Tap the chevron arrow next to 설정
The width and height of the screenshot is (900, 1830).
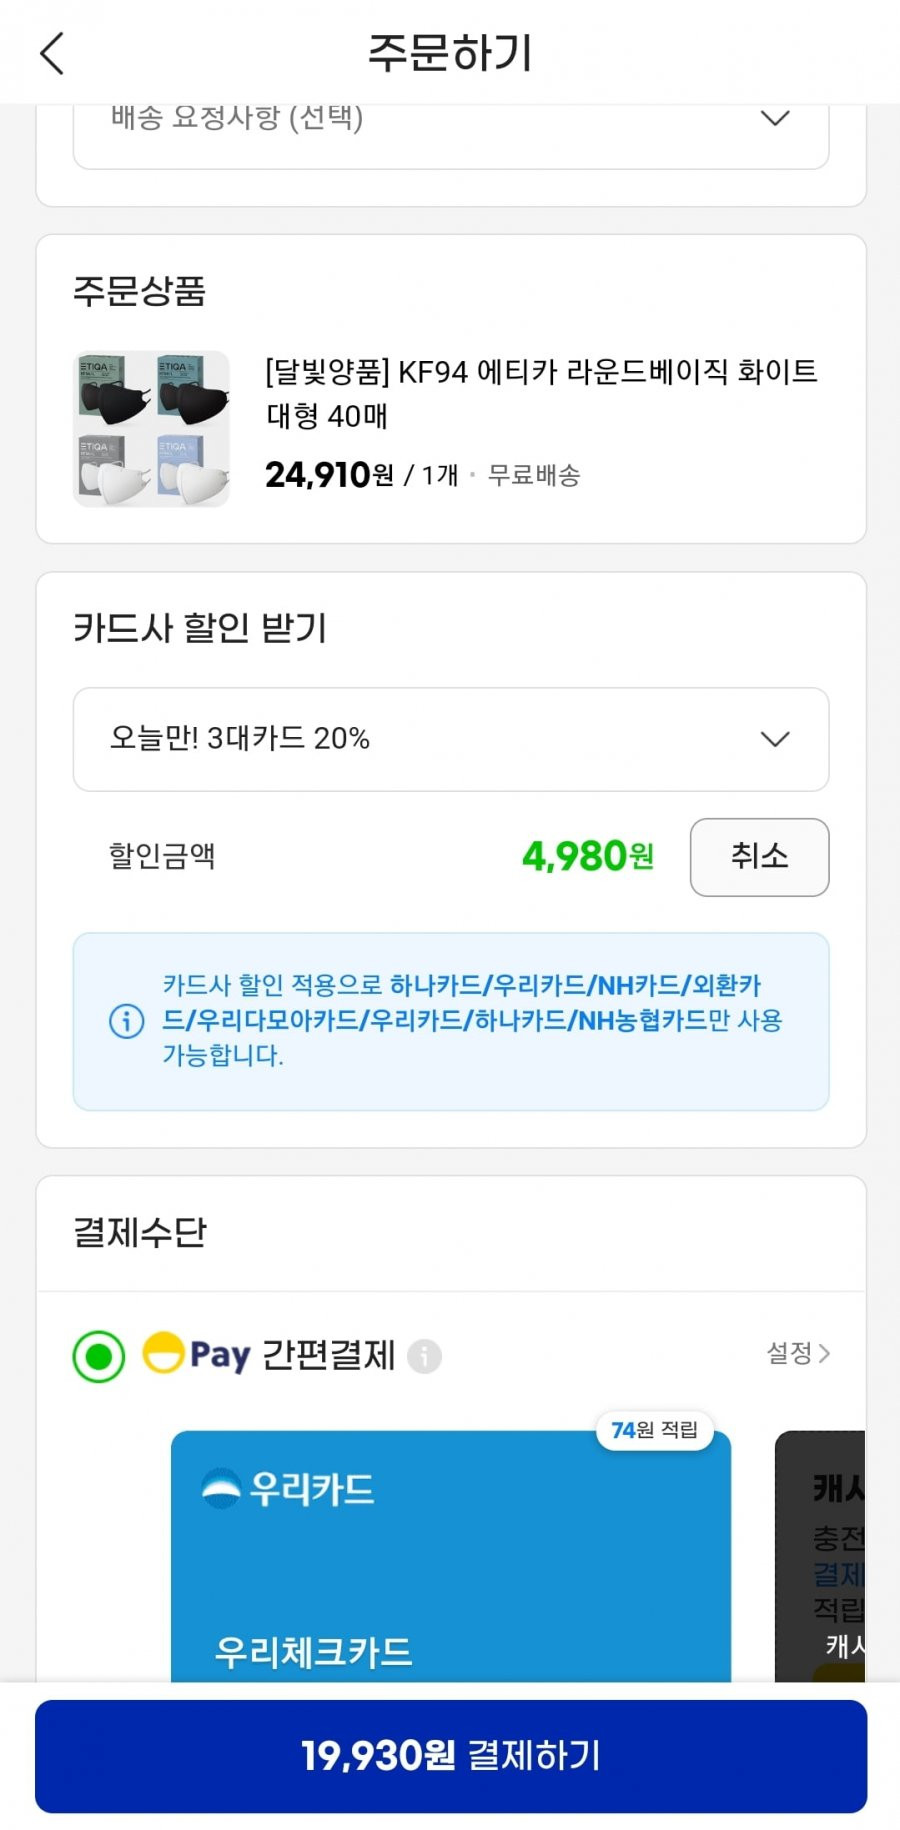pyautogui.click(x=824, y=1353)
